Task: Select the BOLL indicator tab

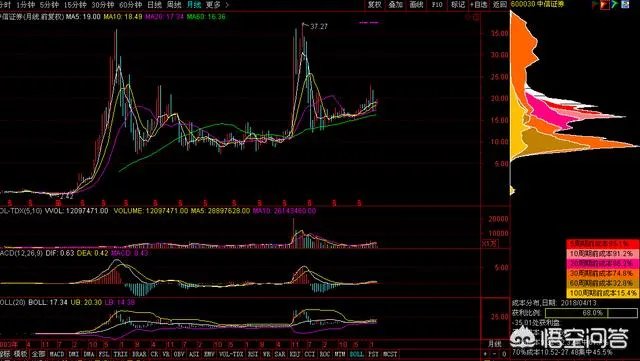Action: coord(357,354)
